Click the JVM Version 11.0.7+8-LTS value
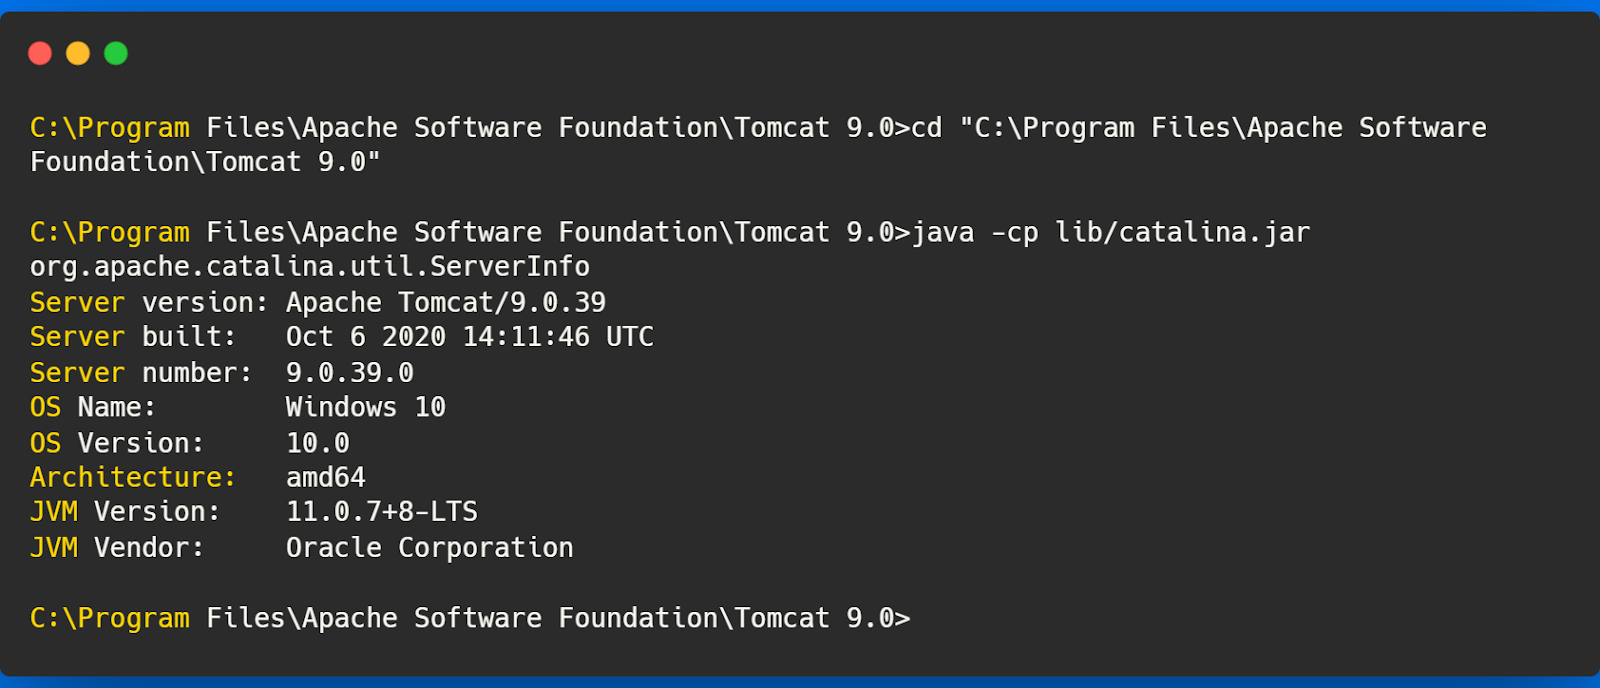1600x688 pixels. [x=382, y=512]
